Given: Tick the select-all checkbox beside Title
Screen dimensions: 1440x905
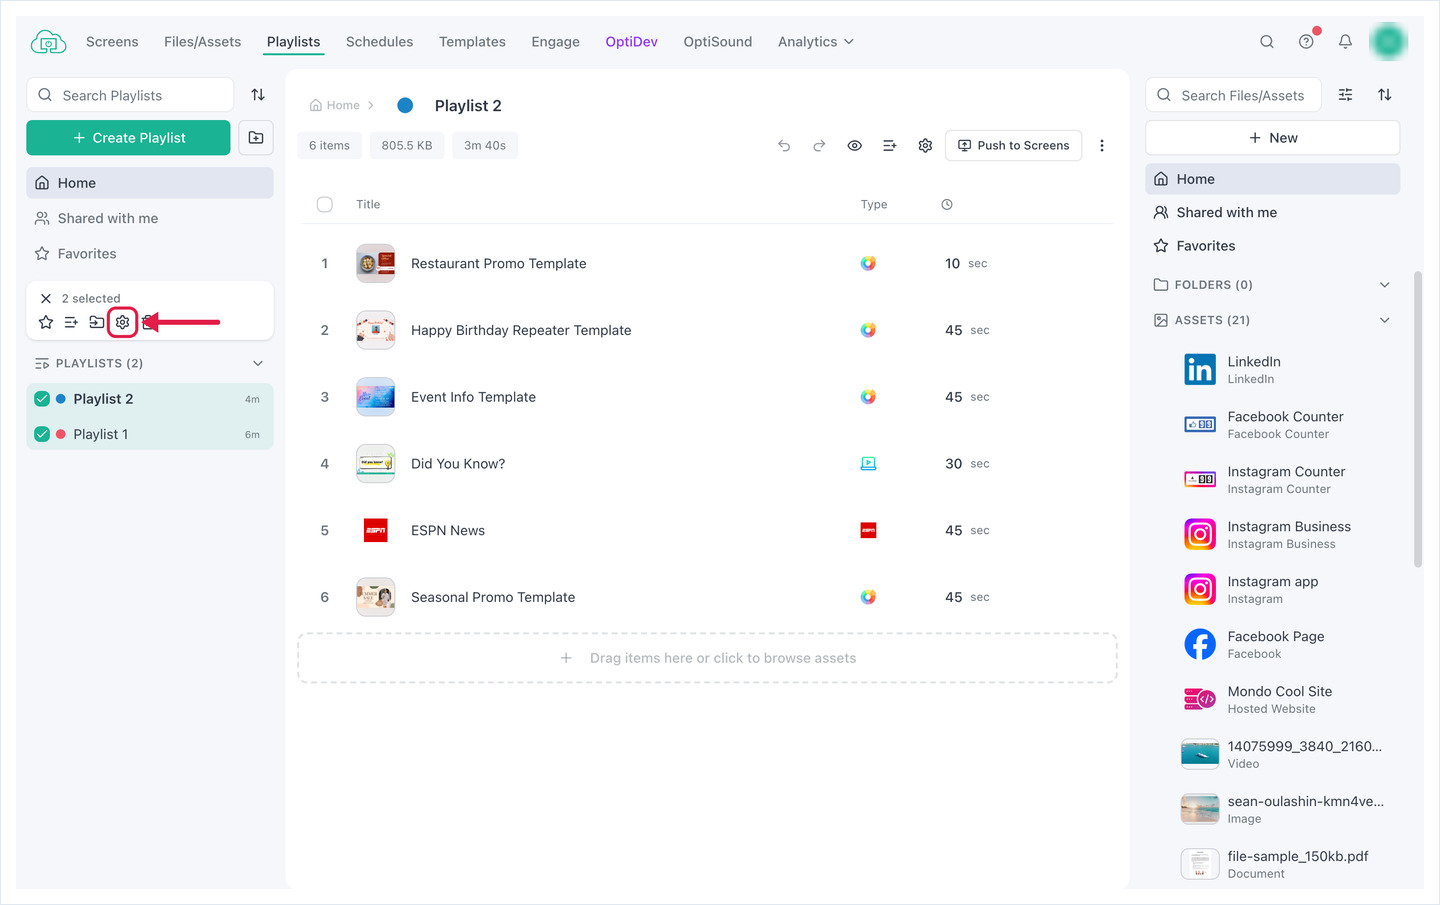Looking at the screenshot, I should [325, 204].
